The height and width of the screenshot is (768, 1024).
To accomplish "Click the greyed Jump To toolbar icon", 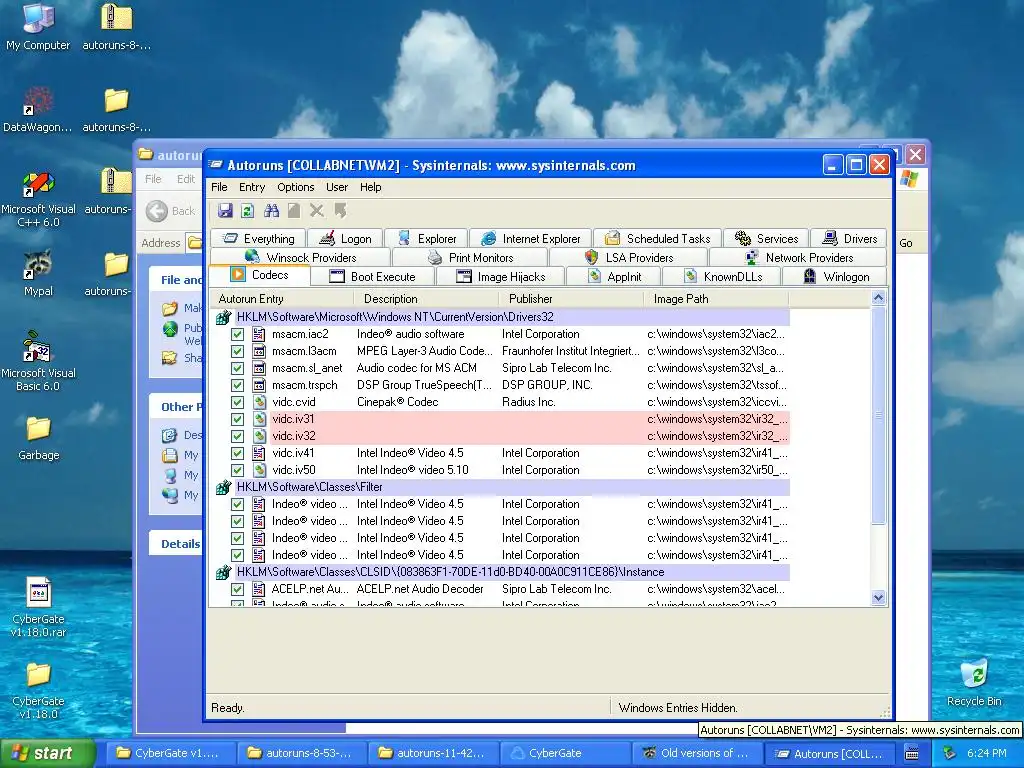I will tap(340, 210).
